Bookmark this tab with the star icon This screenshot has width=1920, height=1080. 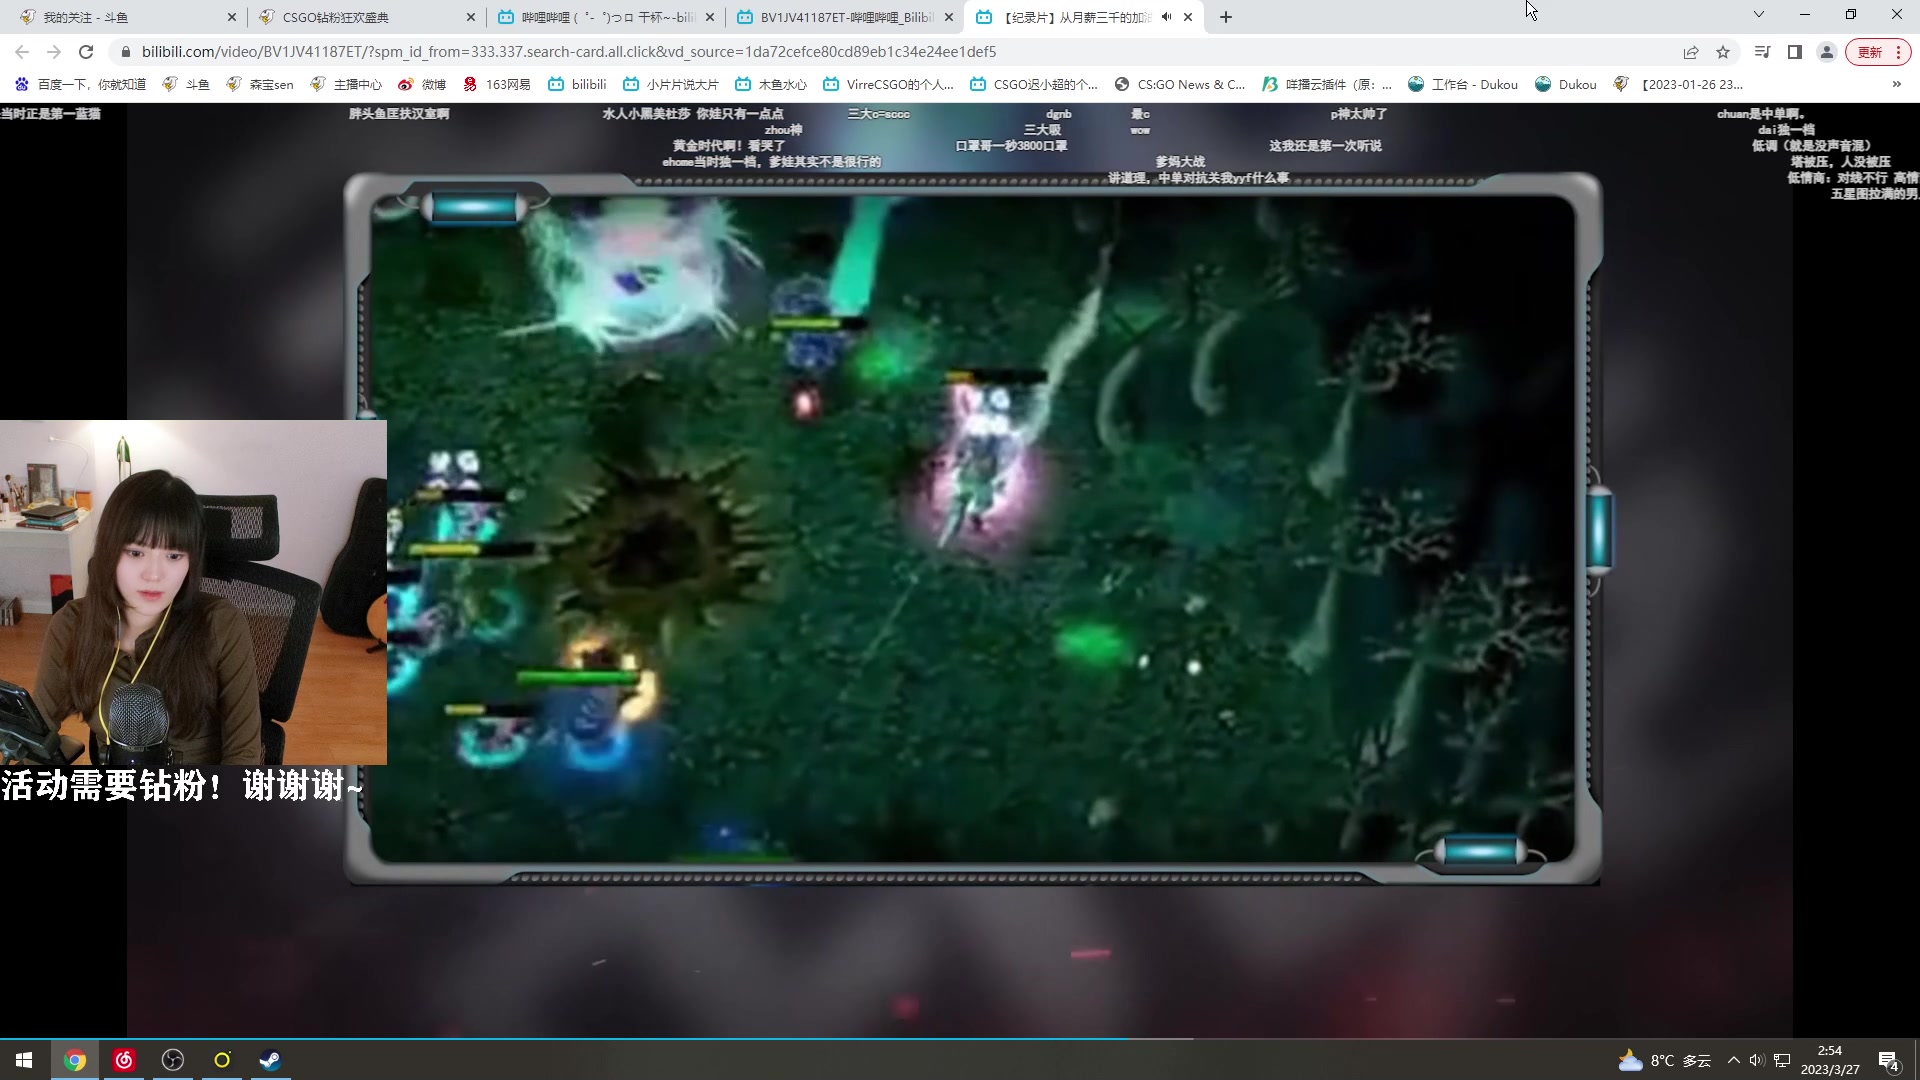click(x=1723, y=52)
